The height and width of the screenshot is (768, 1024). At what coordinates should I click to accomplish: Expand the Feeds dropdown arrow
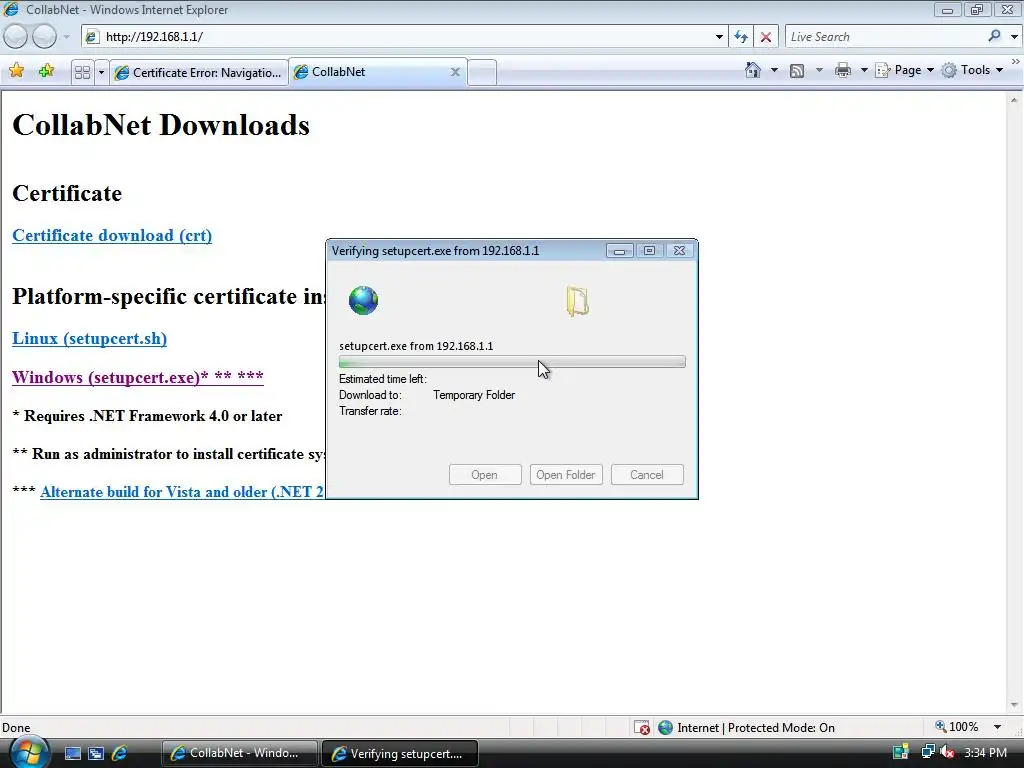point(819,70)
